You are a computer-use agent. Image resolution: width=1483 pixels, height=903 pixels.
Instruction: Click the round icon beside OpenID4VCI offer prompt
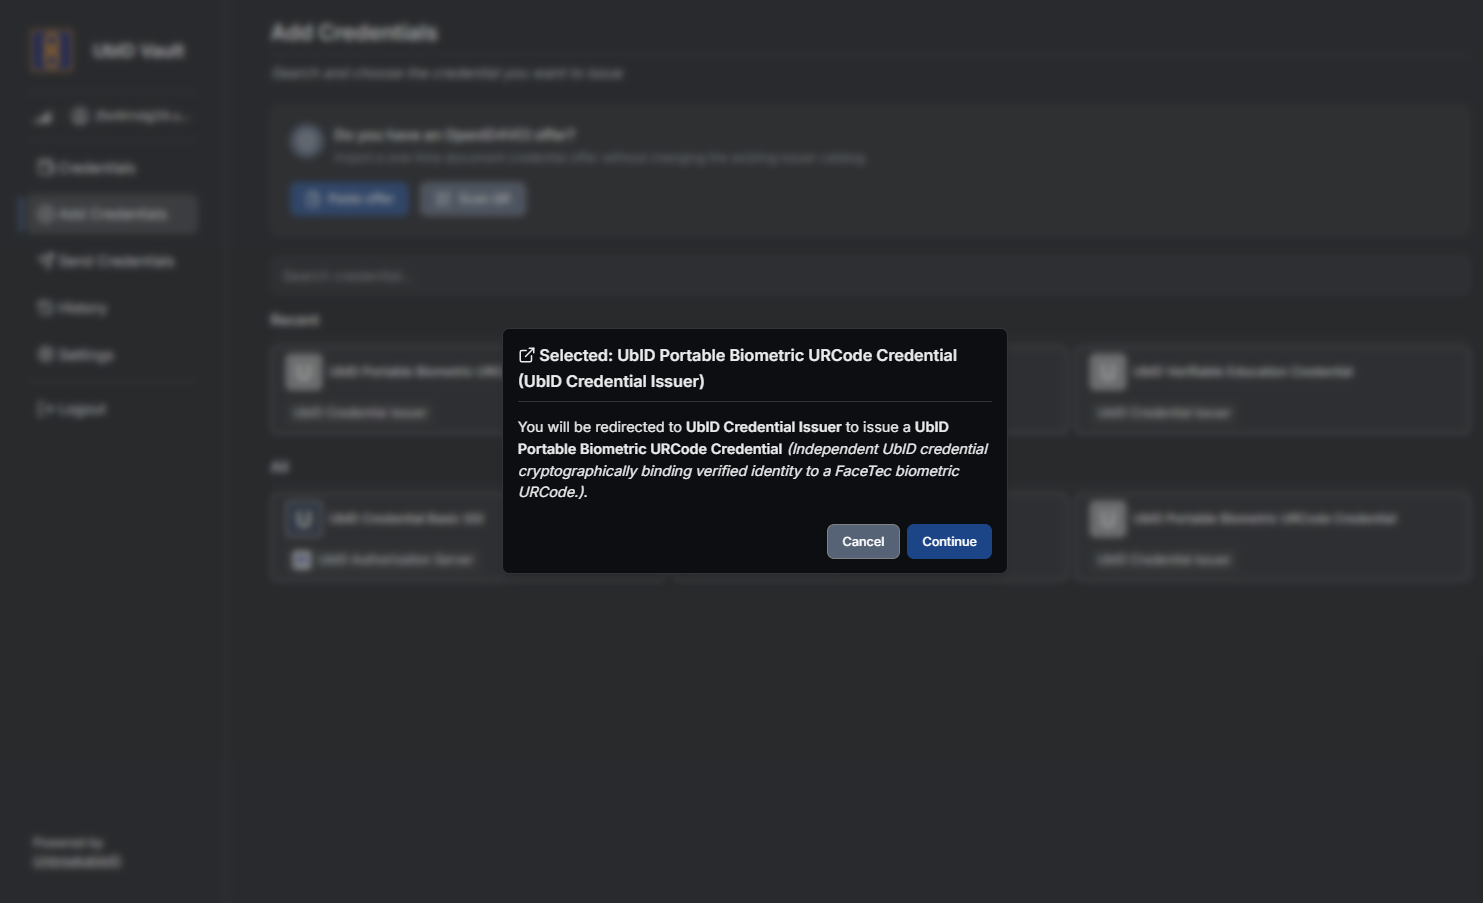point(307,141)
